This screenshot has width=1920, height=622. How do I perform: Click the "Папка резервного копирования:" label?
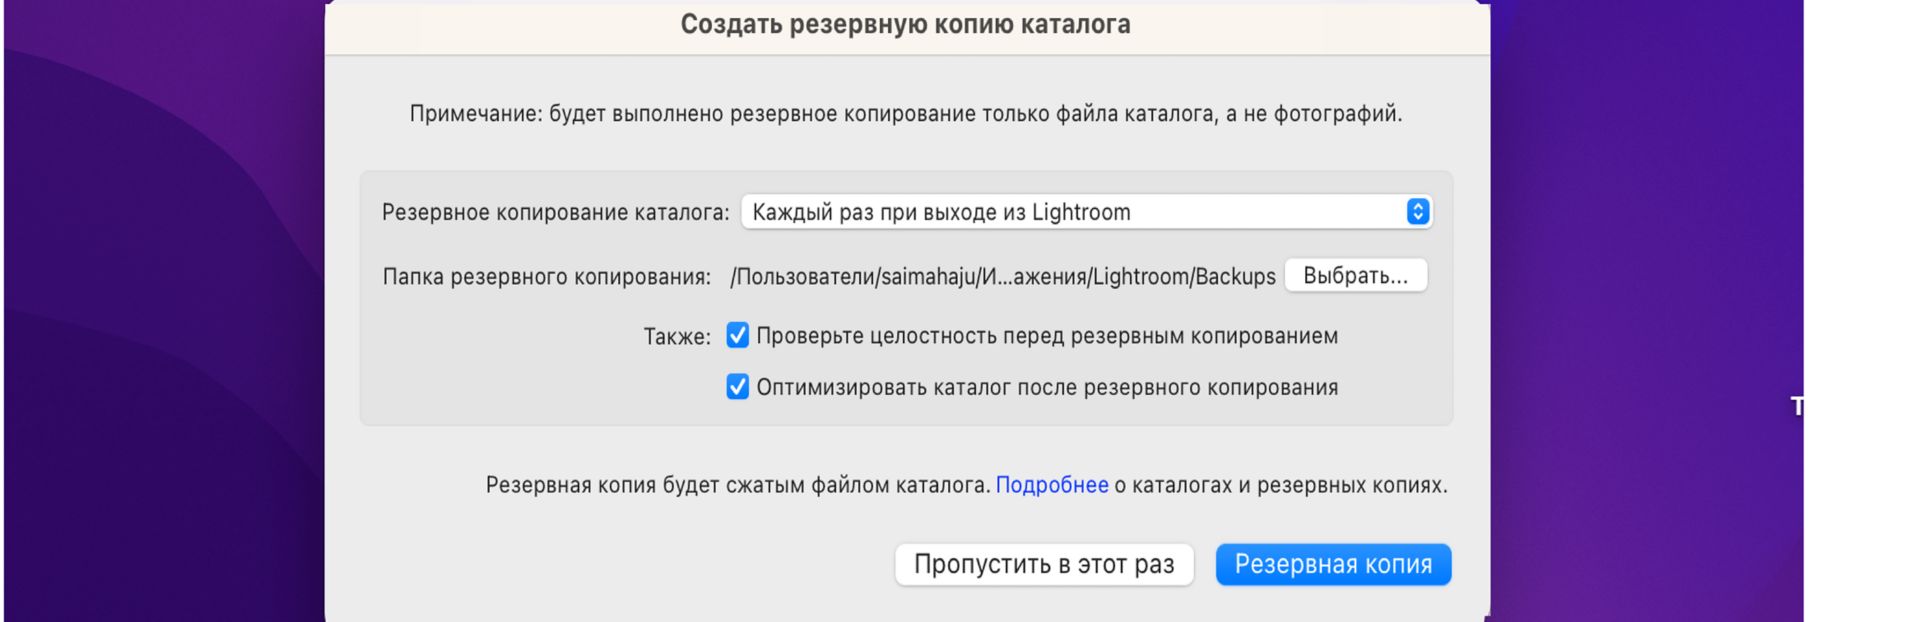pos(548,275)
